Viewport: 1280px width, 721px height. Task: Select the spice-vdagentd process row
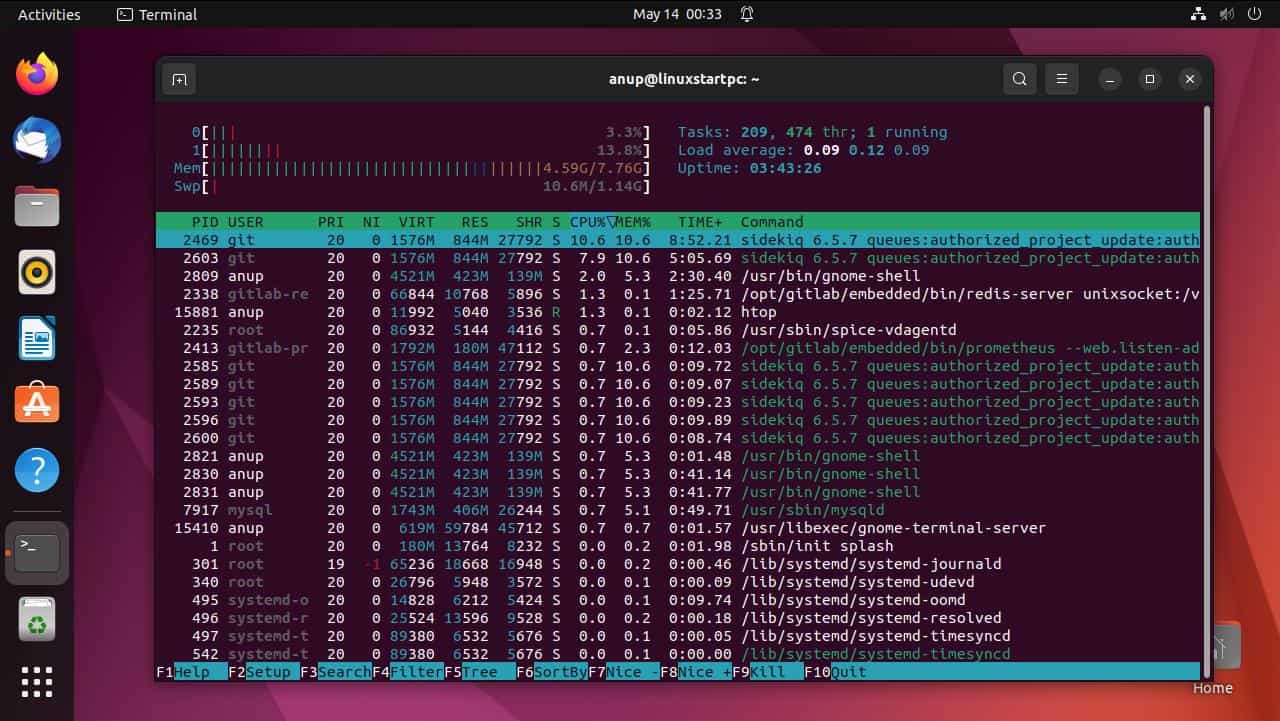(678, 330)
